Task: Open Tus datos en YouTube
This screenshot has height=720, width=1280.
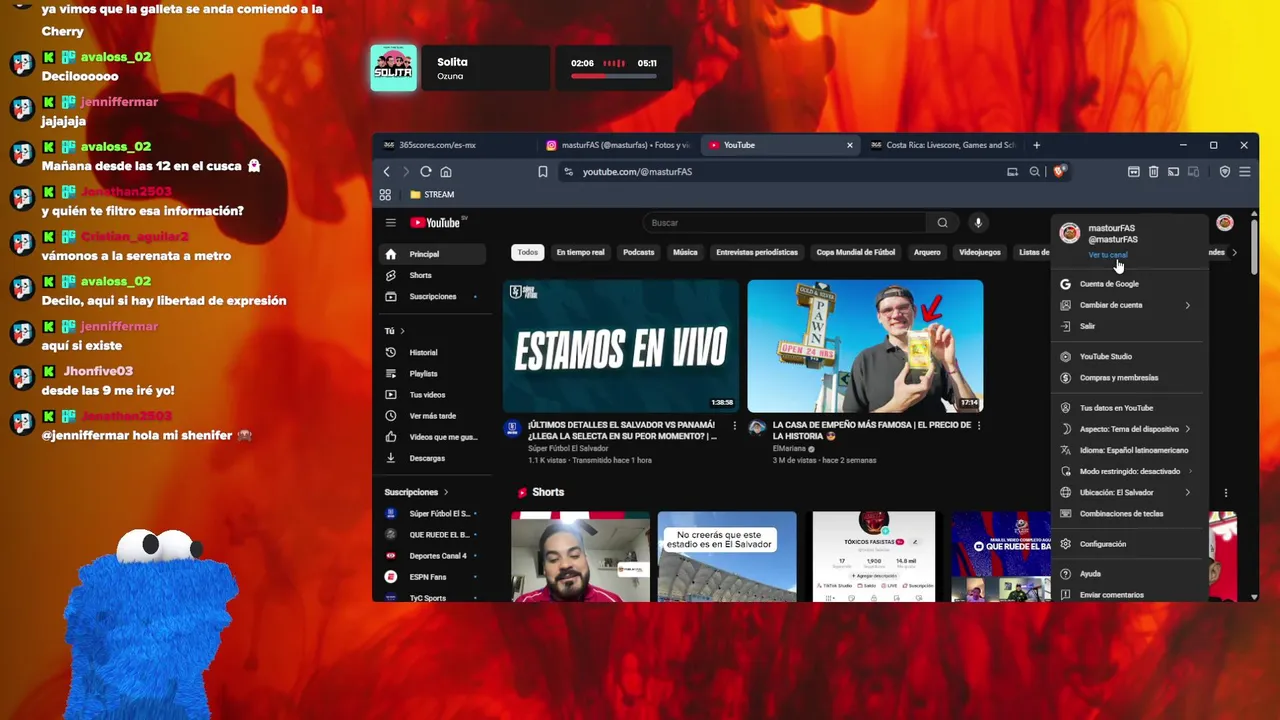Action: tap(1128, 408)
